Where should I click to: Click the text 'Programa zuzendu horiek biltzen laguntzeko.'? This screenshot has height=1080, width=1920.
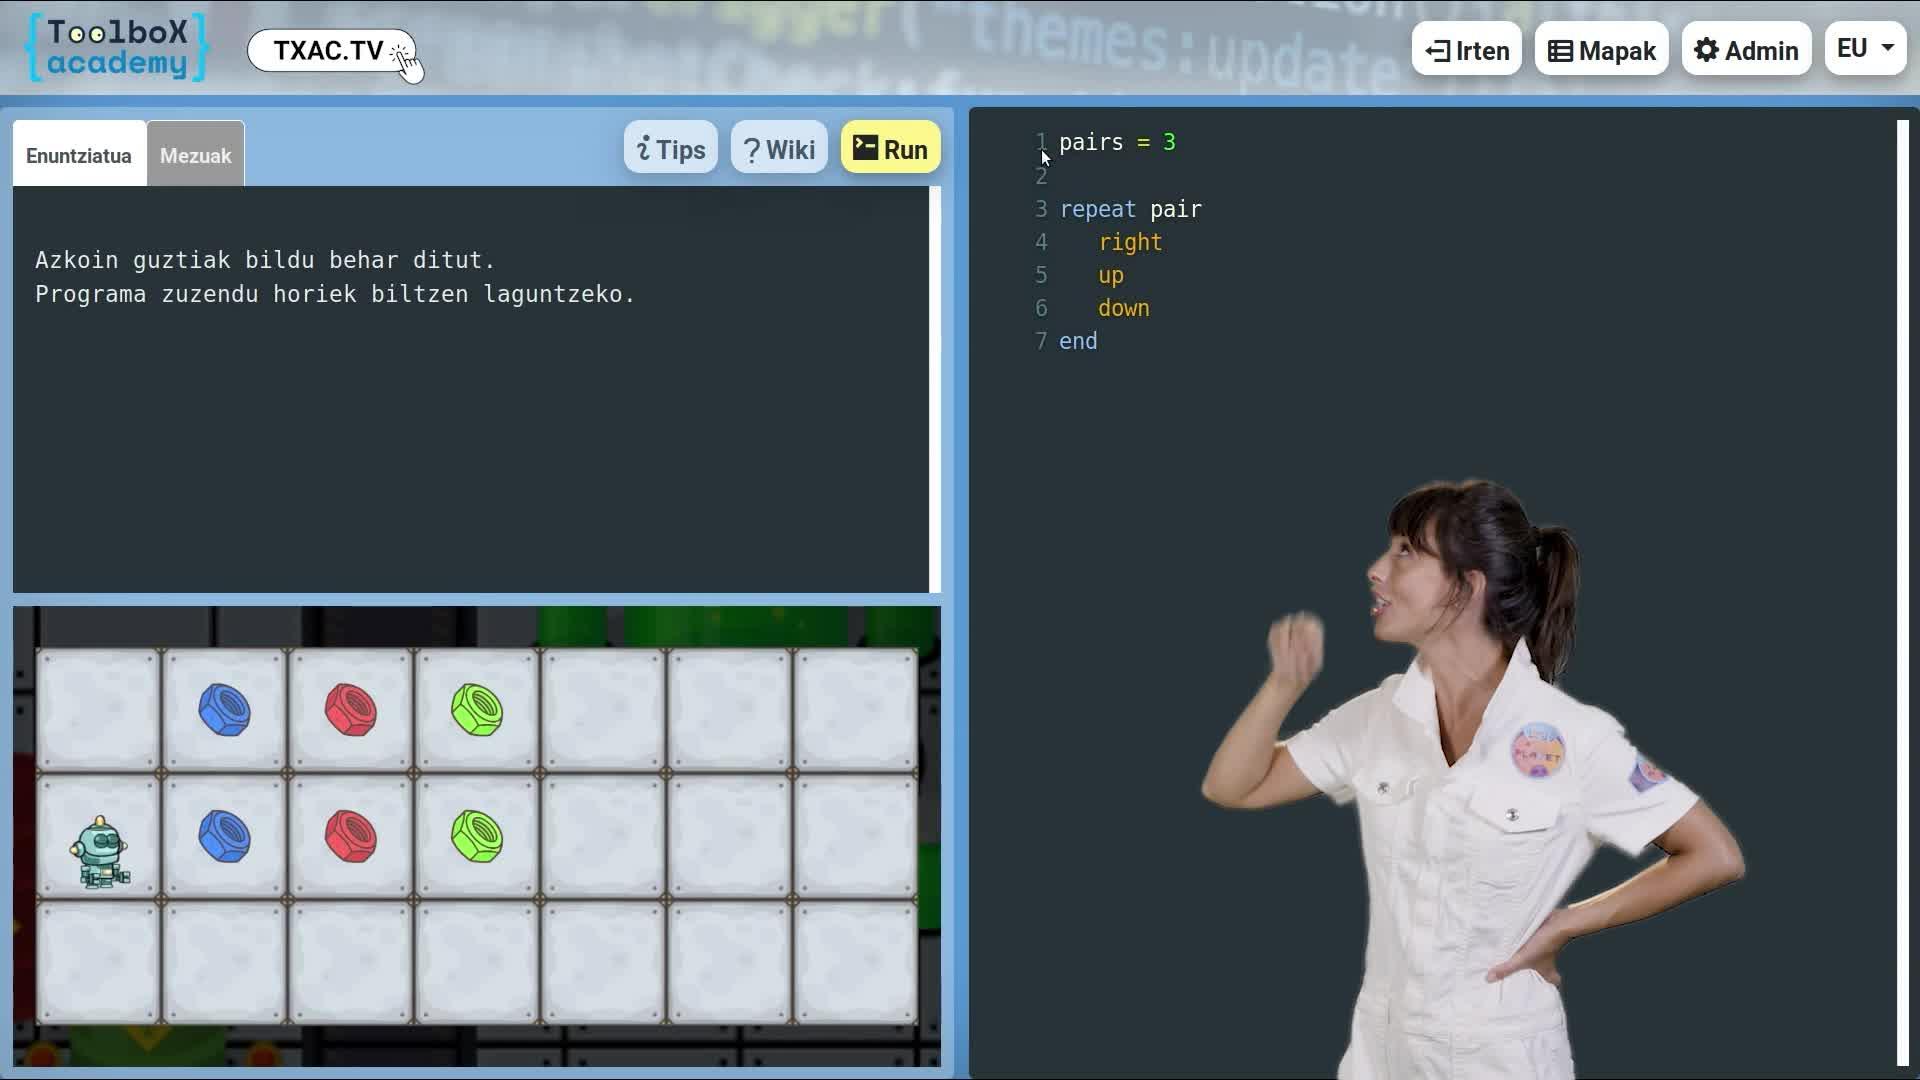(335, 294)
